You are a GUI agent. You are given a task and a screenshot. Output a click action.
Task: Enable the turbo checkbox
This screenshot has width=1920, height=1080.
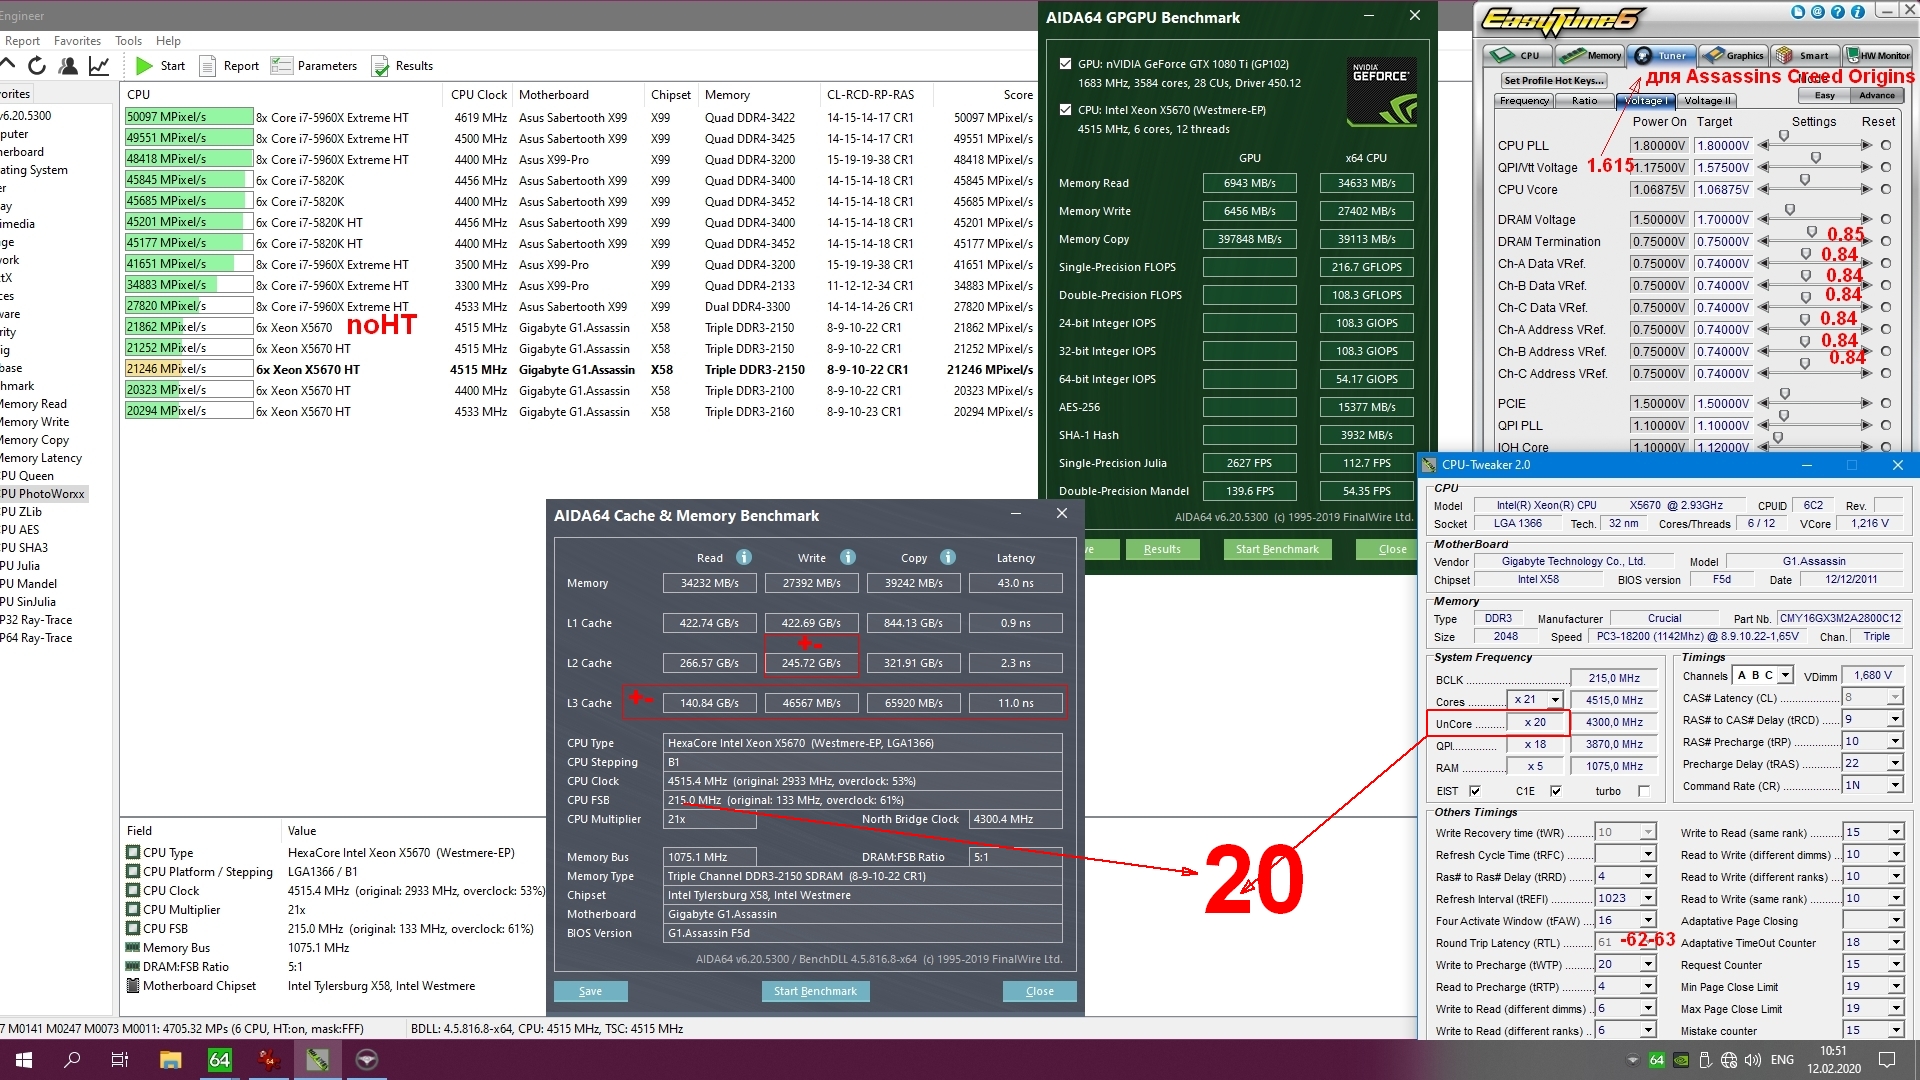pyautogui.click(x=1643, y=791)
